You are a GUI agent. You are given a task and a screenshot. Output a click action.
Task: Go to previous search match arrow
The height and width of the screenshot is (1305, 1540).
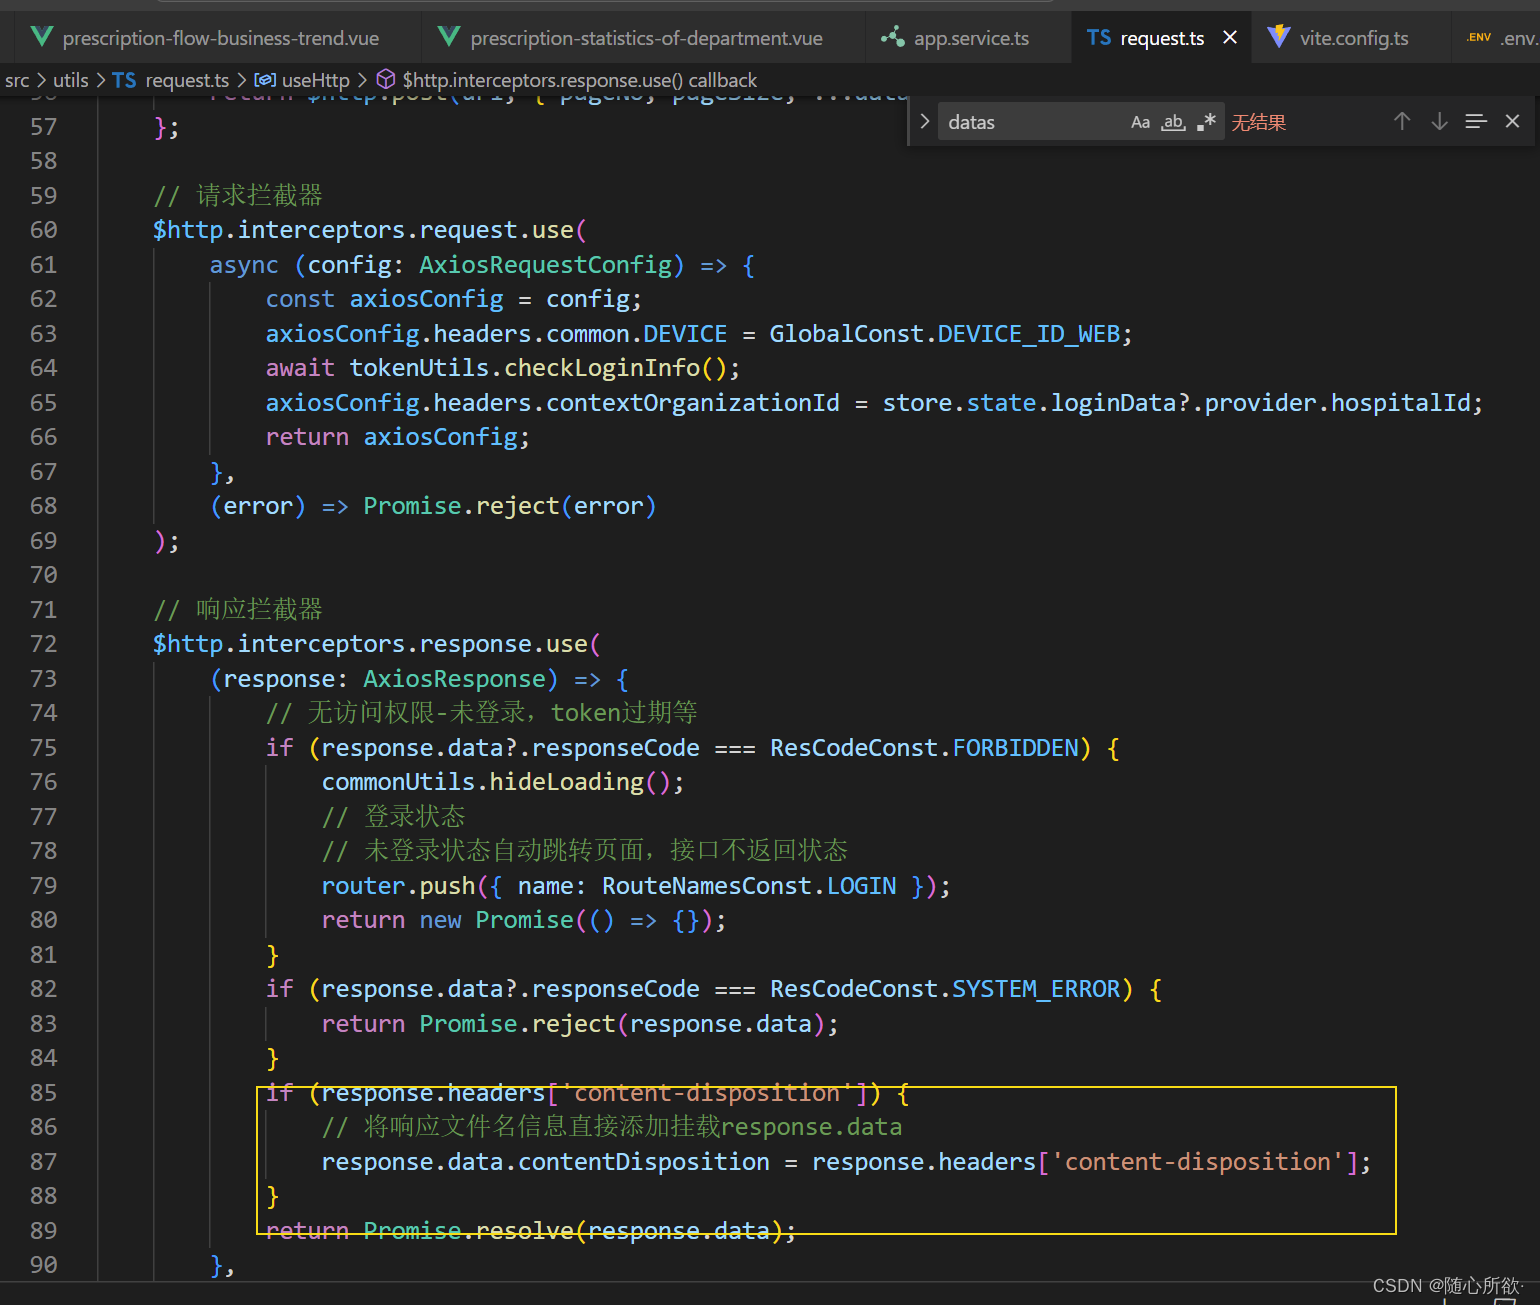click(1402, 121)
